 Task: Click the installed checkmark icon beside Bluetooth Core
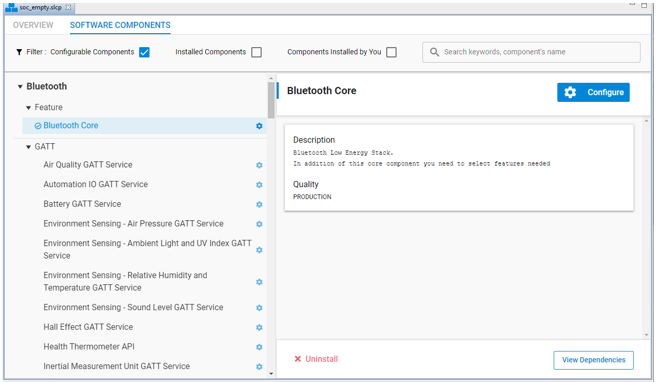click(38, 126)
